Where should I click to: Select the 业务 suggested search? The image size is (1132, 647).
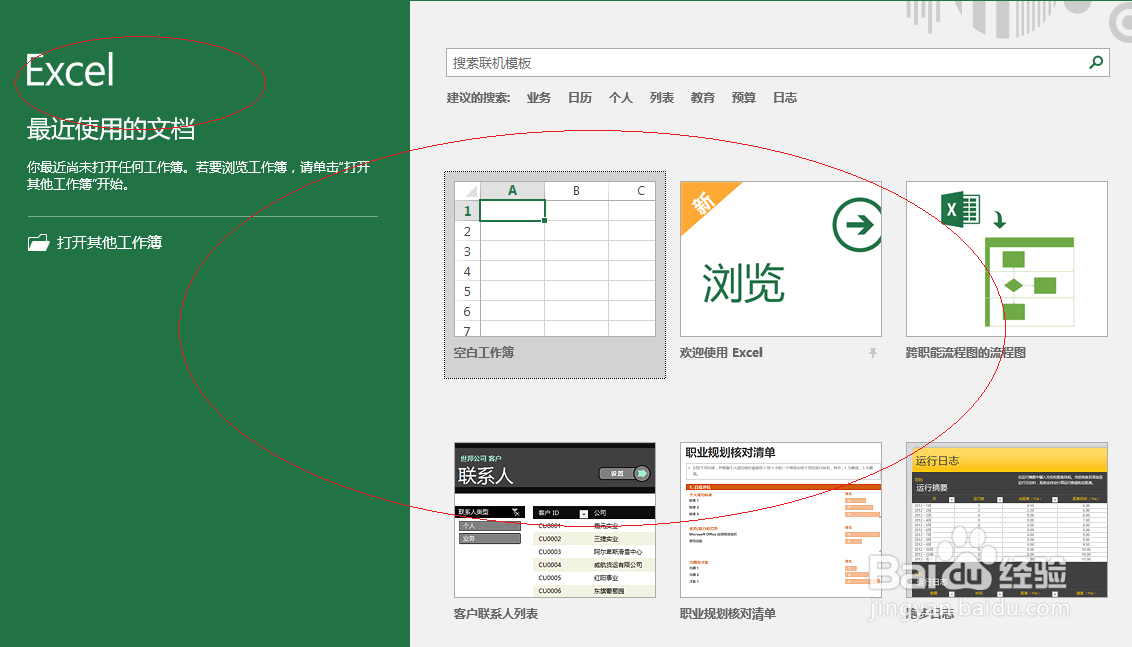539,97
